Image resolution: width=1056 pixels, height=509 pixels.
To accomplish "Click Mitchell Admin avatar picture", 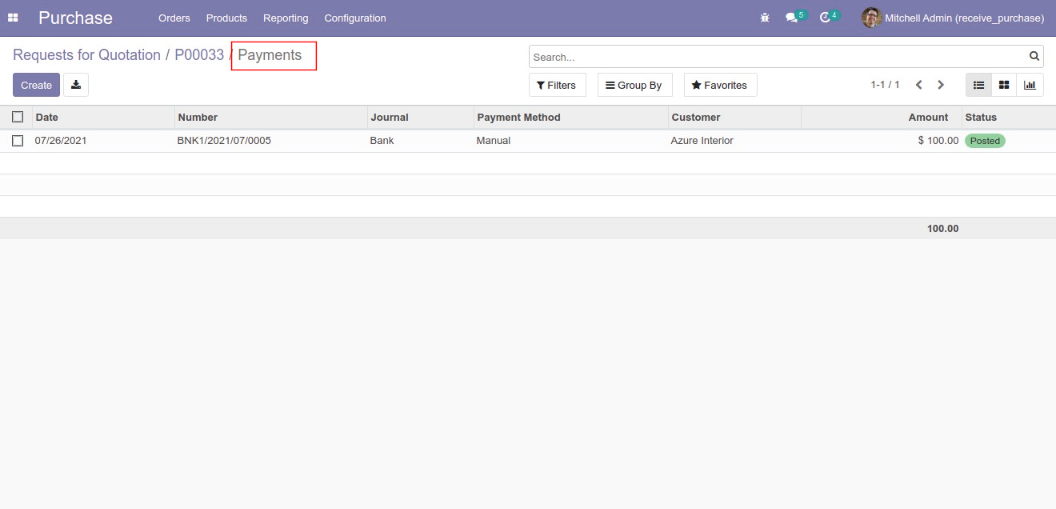I will pos(871,18).
